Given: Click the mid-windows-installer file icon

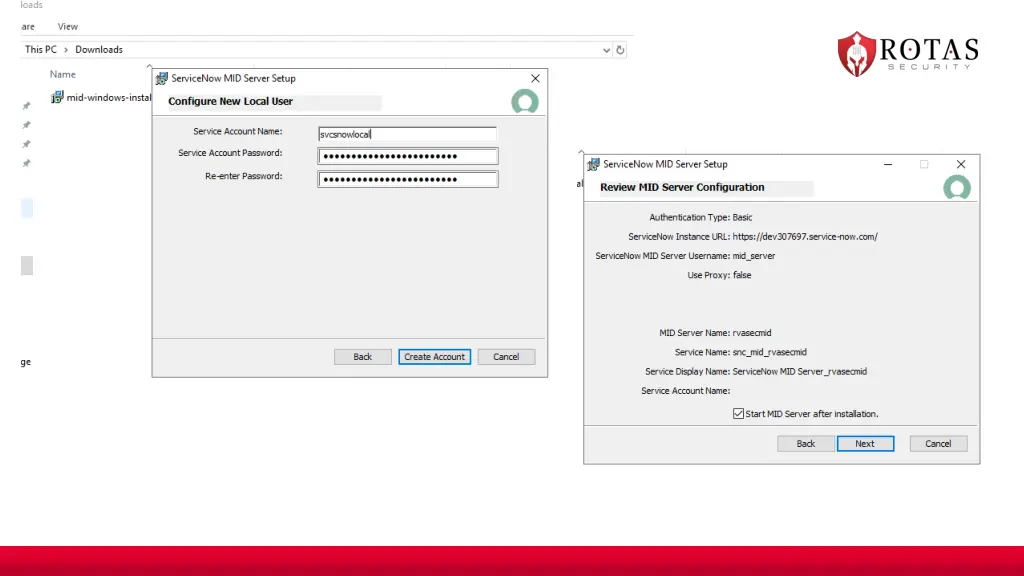Looking at the screenshot, I should pyautogui.click(x=57, y=97).
